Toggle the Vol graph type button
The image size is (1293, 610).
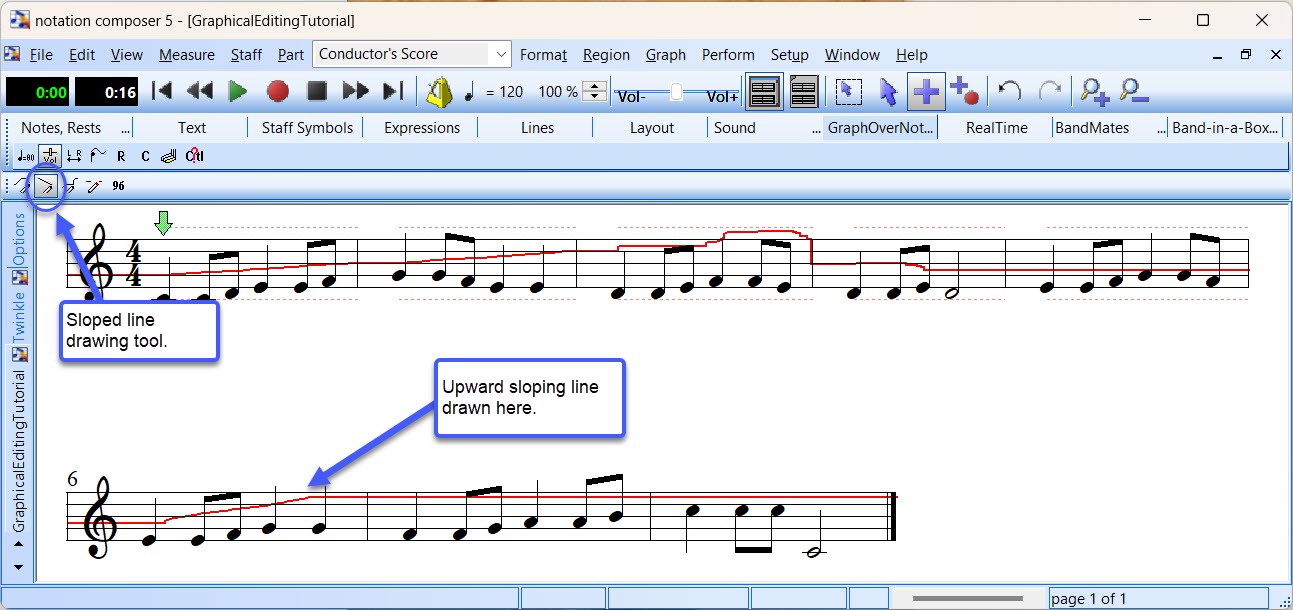point(49,155)
